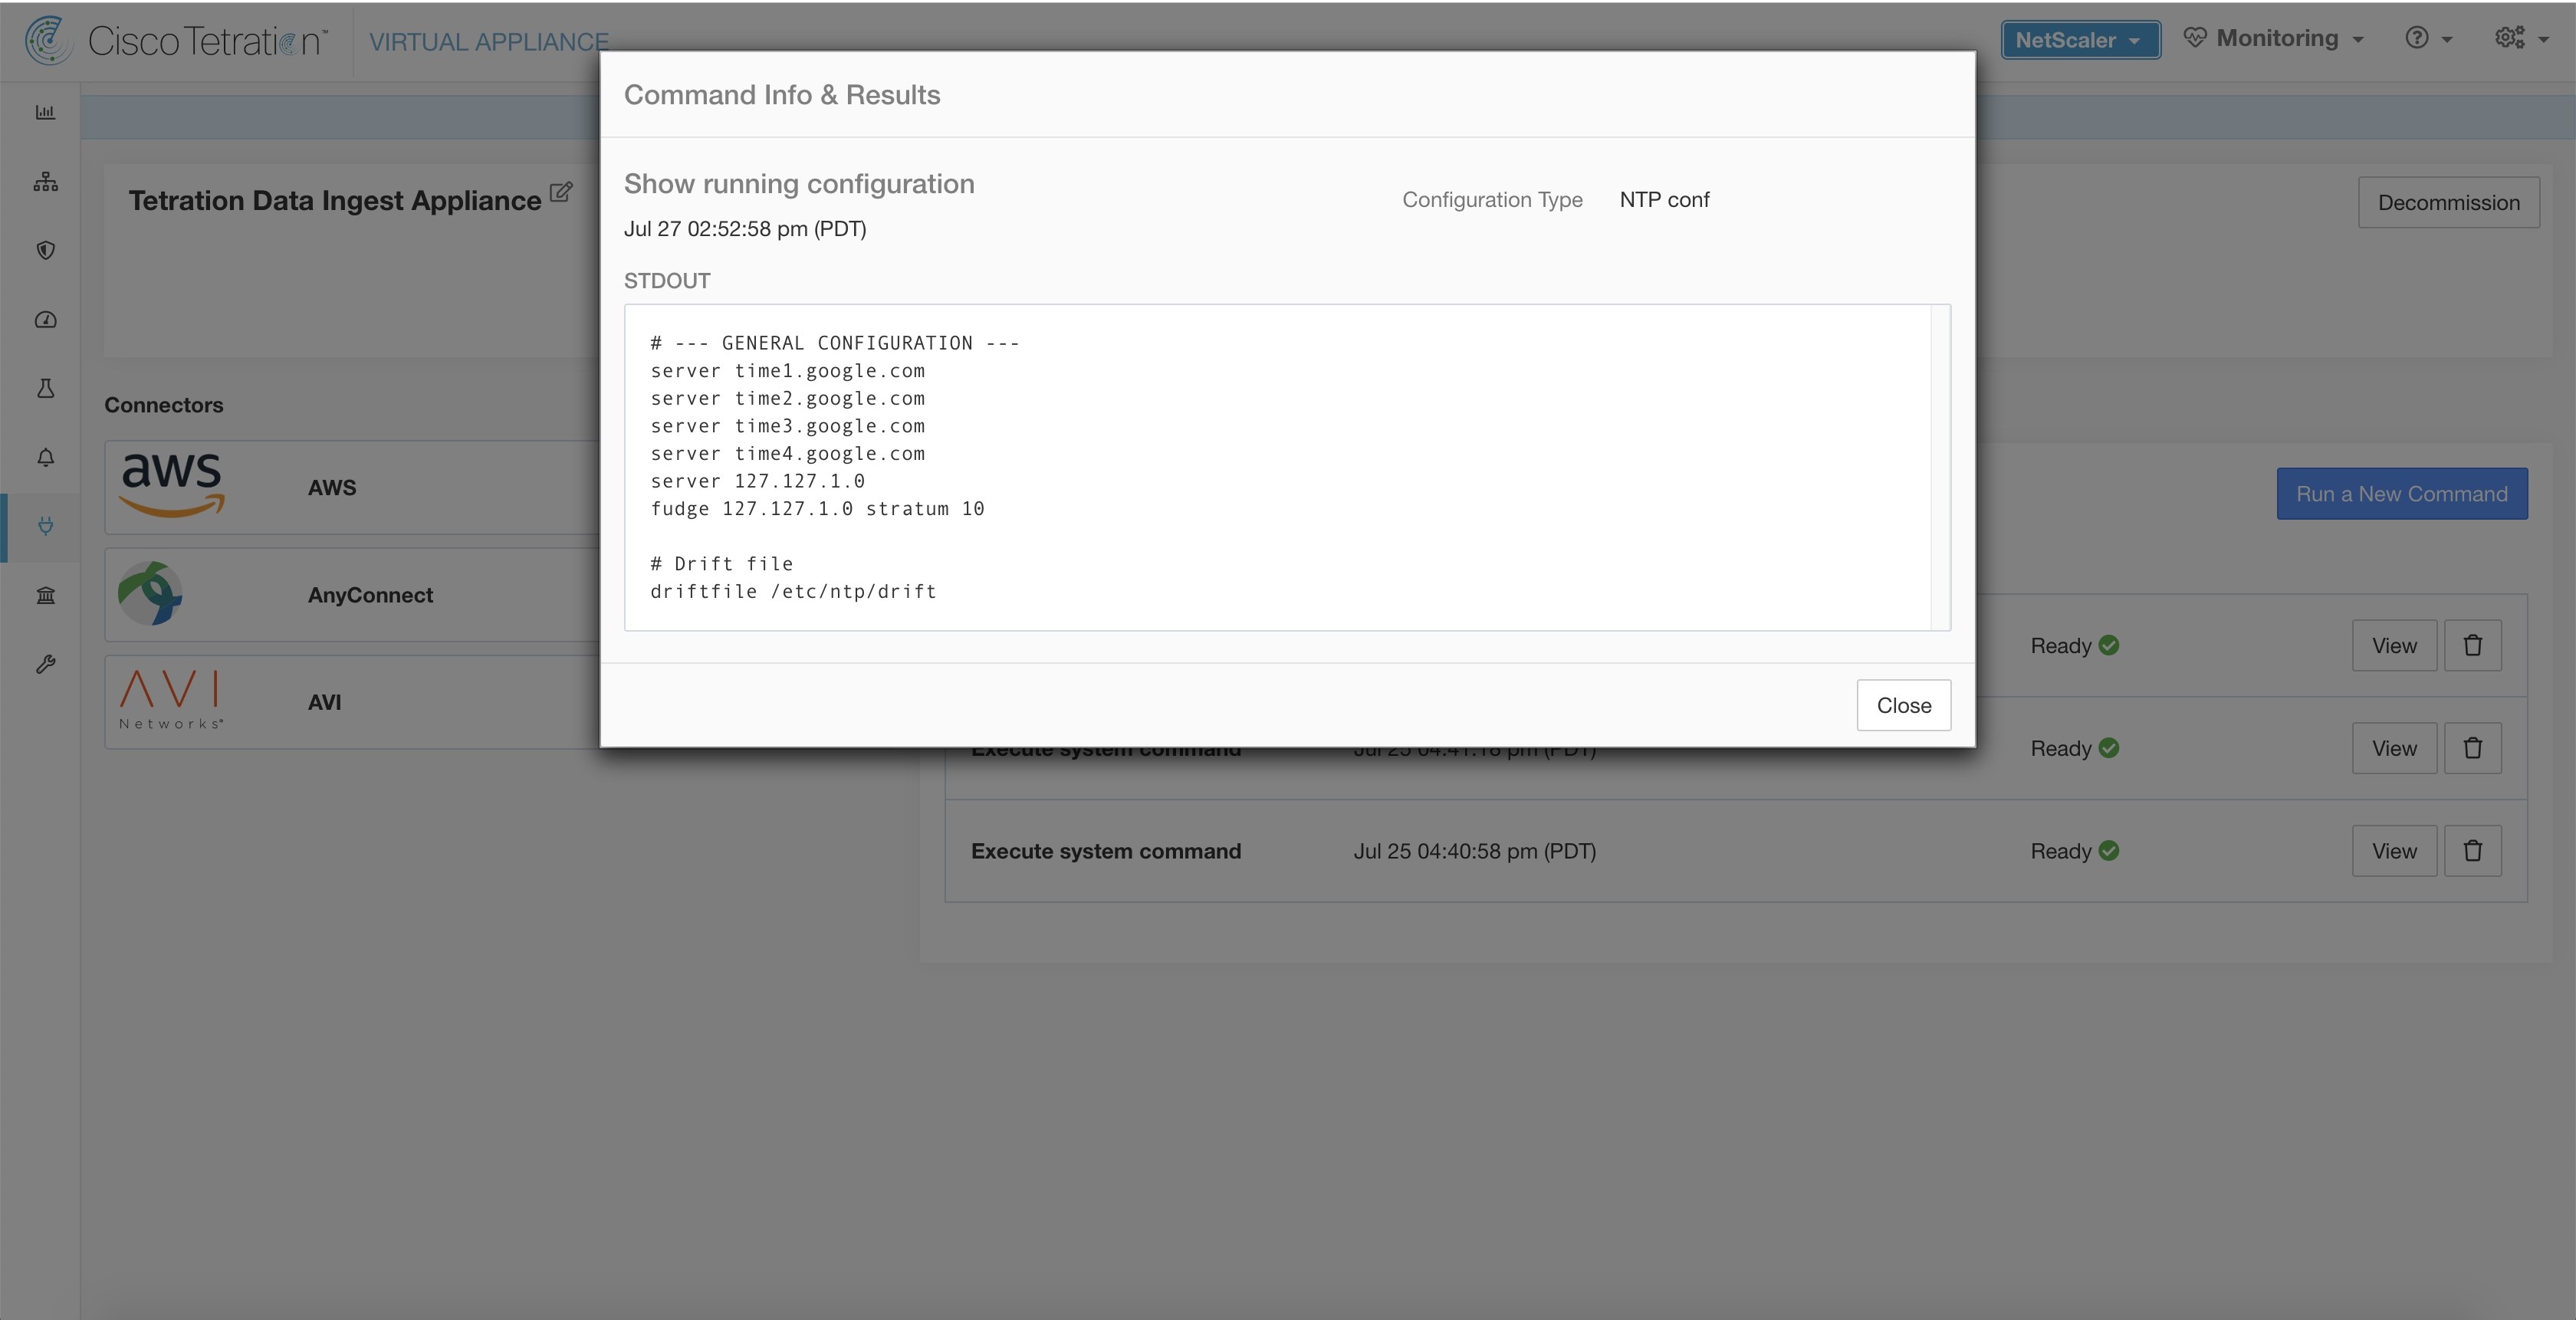Click the 'server time1.google.com' line
The image size is (2576, 1320).
[x=787, y=371]
